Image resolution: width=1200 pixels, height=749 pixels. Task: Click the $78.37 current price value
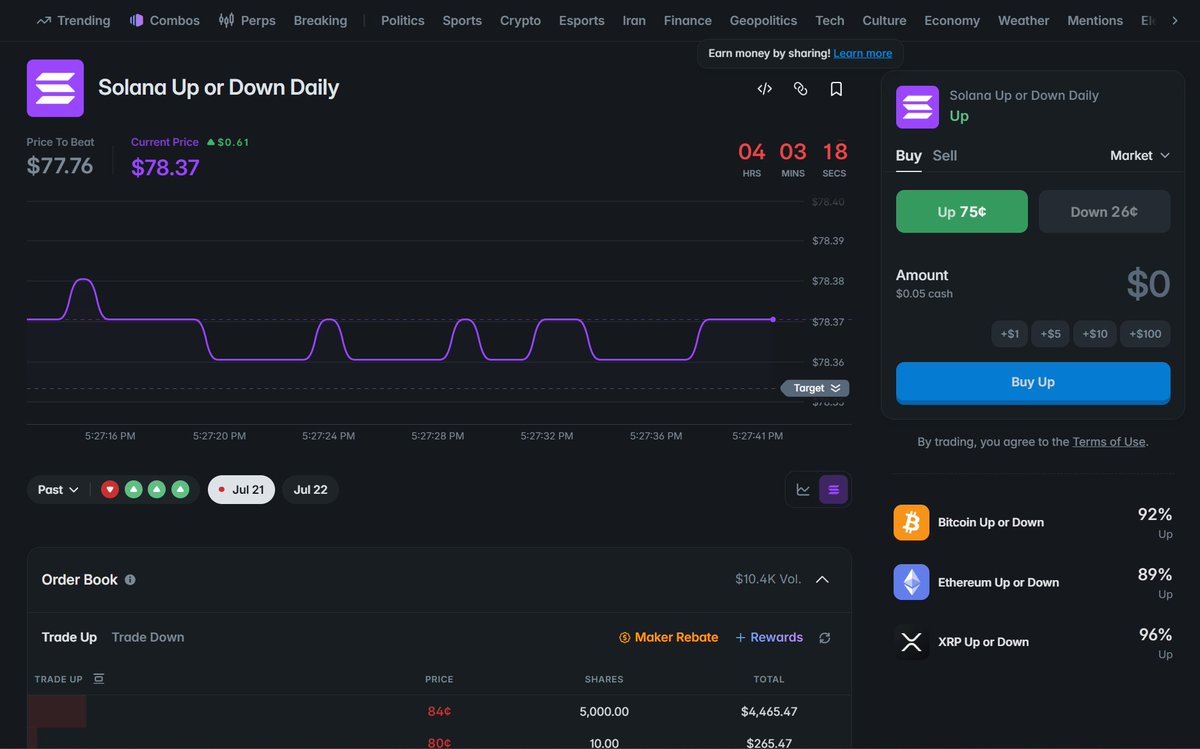click(x=165, y=167)
